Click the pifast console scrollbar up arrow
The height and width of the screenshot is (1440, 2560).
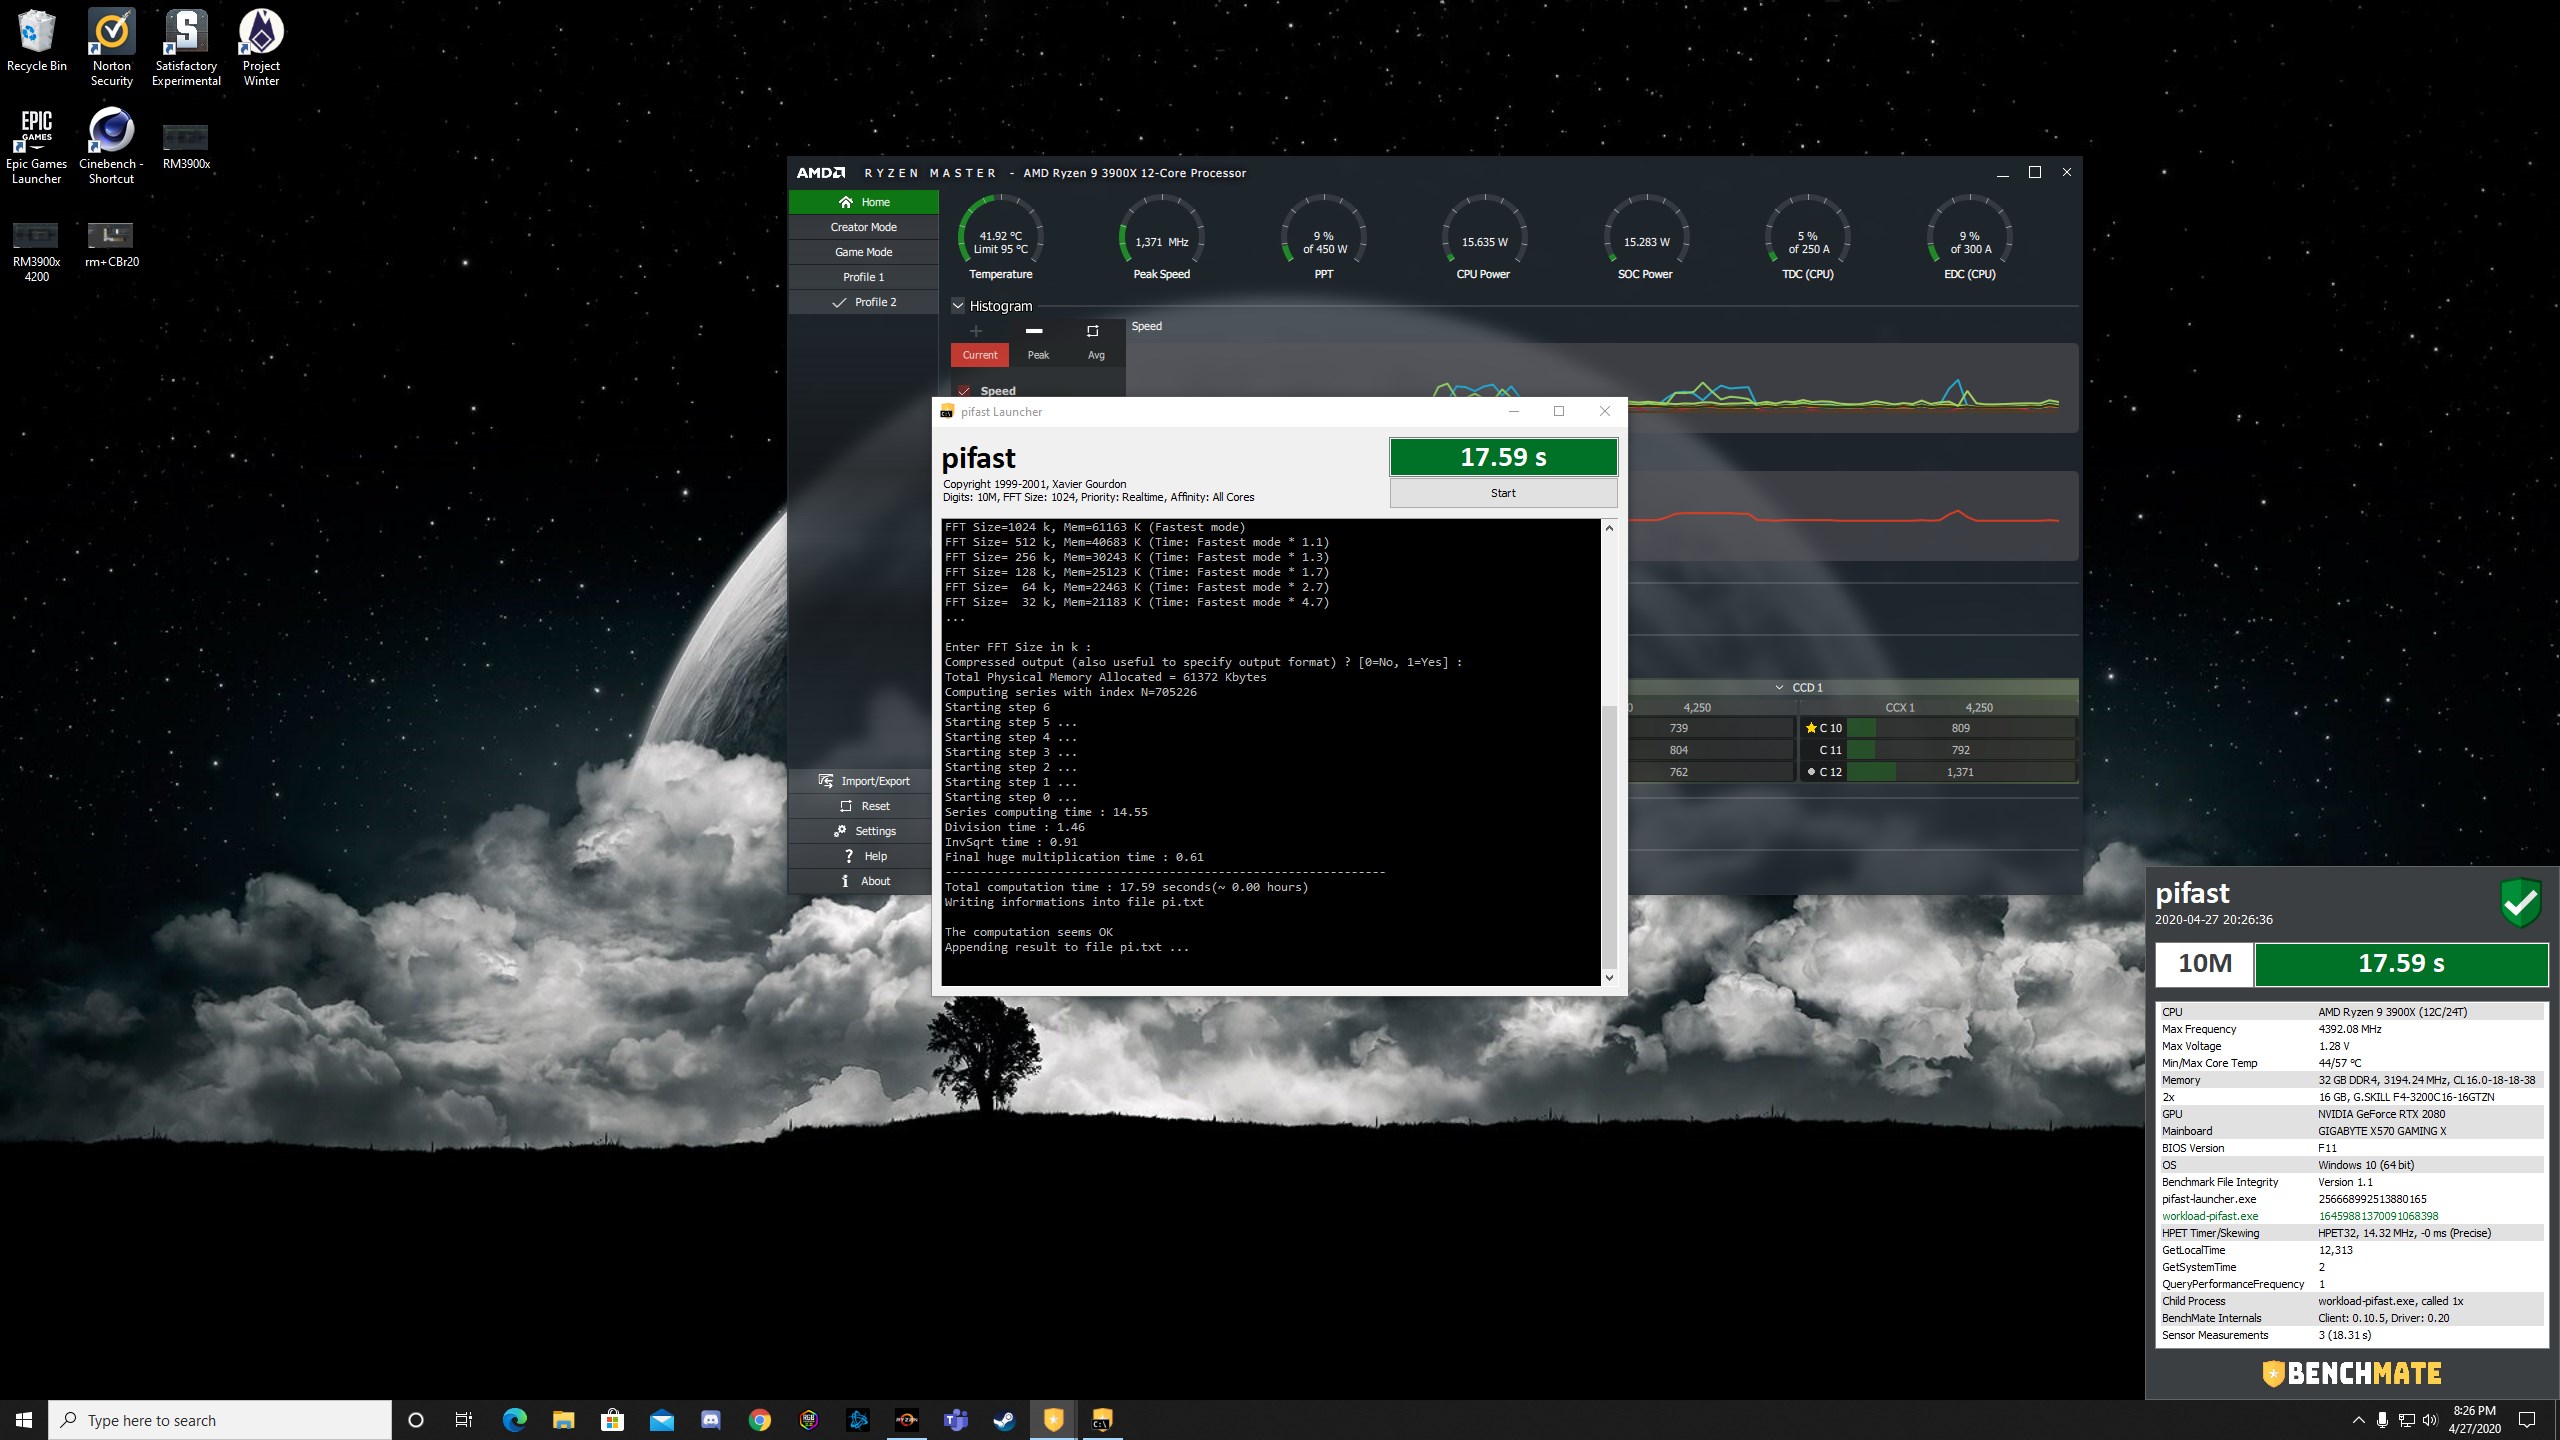[1609, 528]
